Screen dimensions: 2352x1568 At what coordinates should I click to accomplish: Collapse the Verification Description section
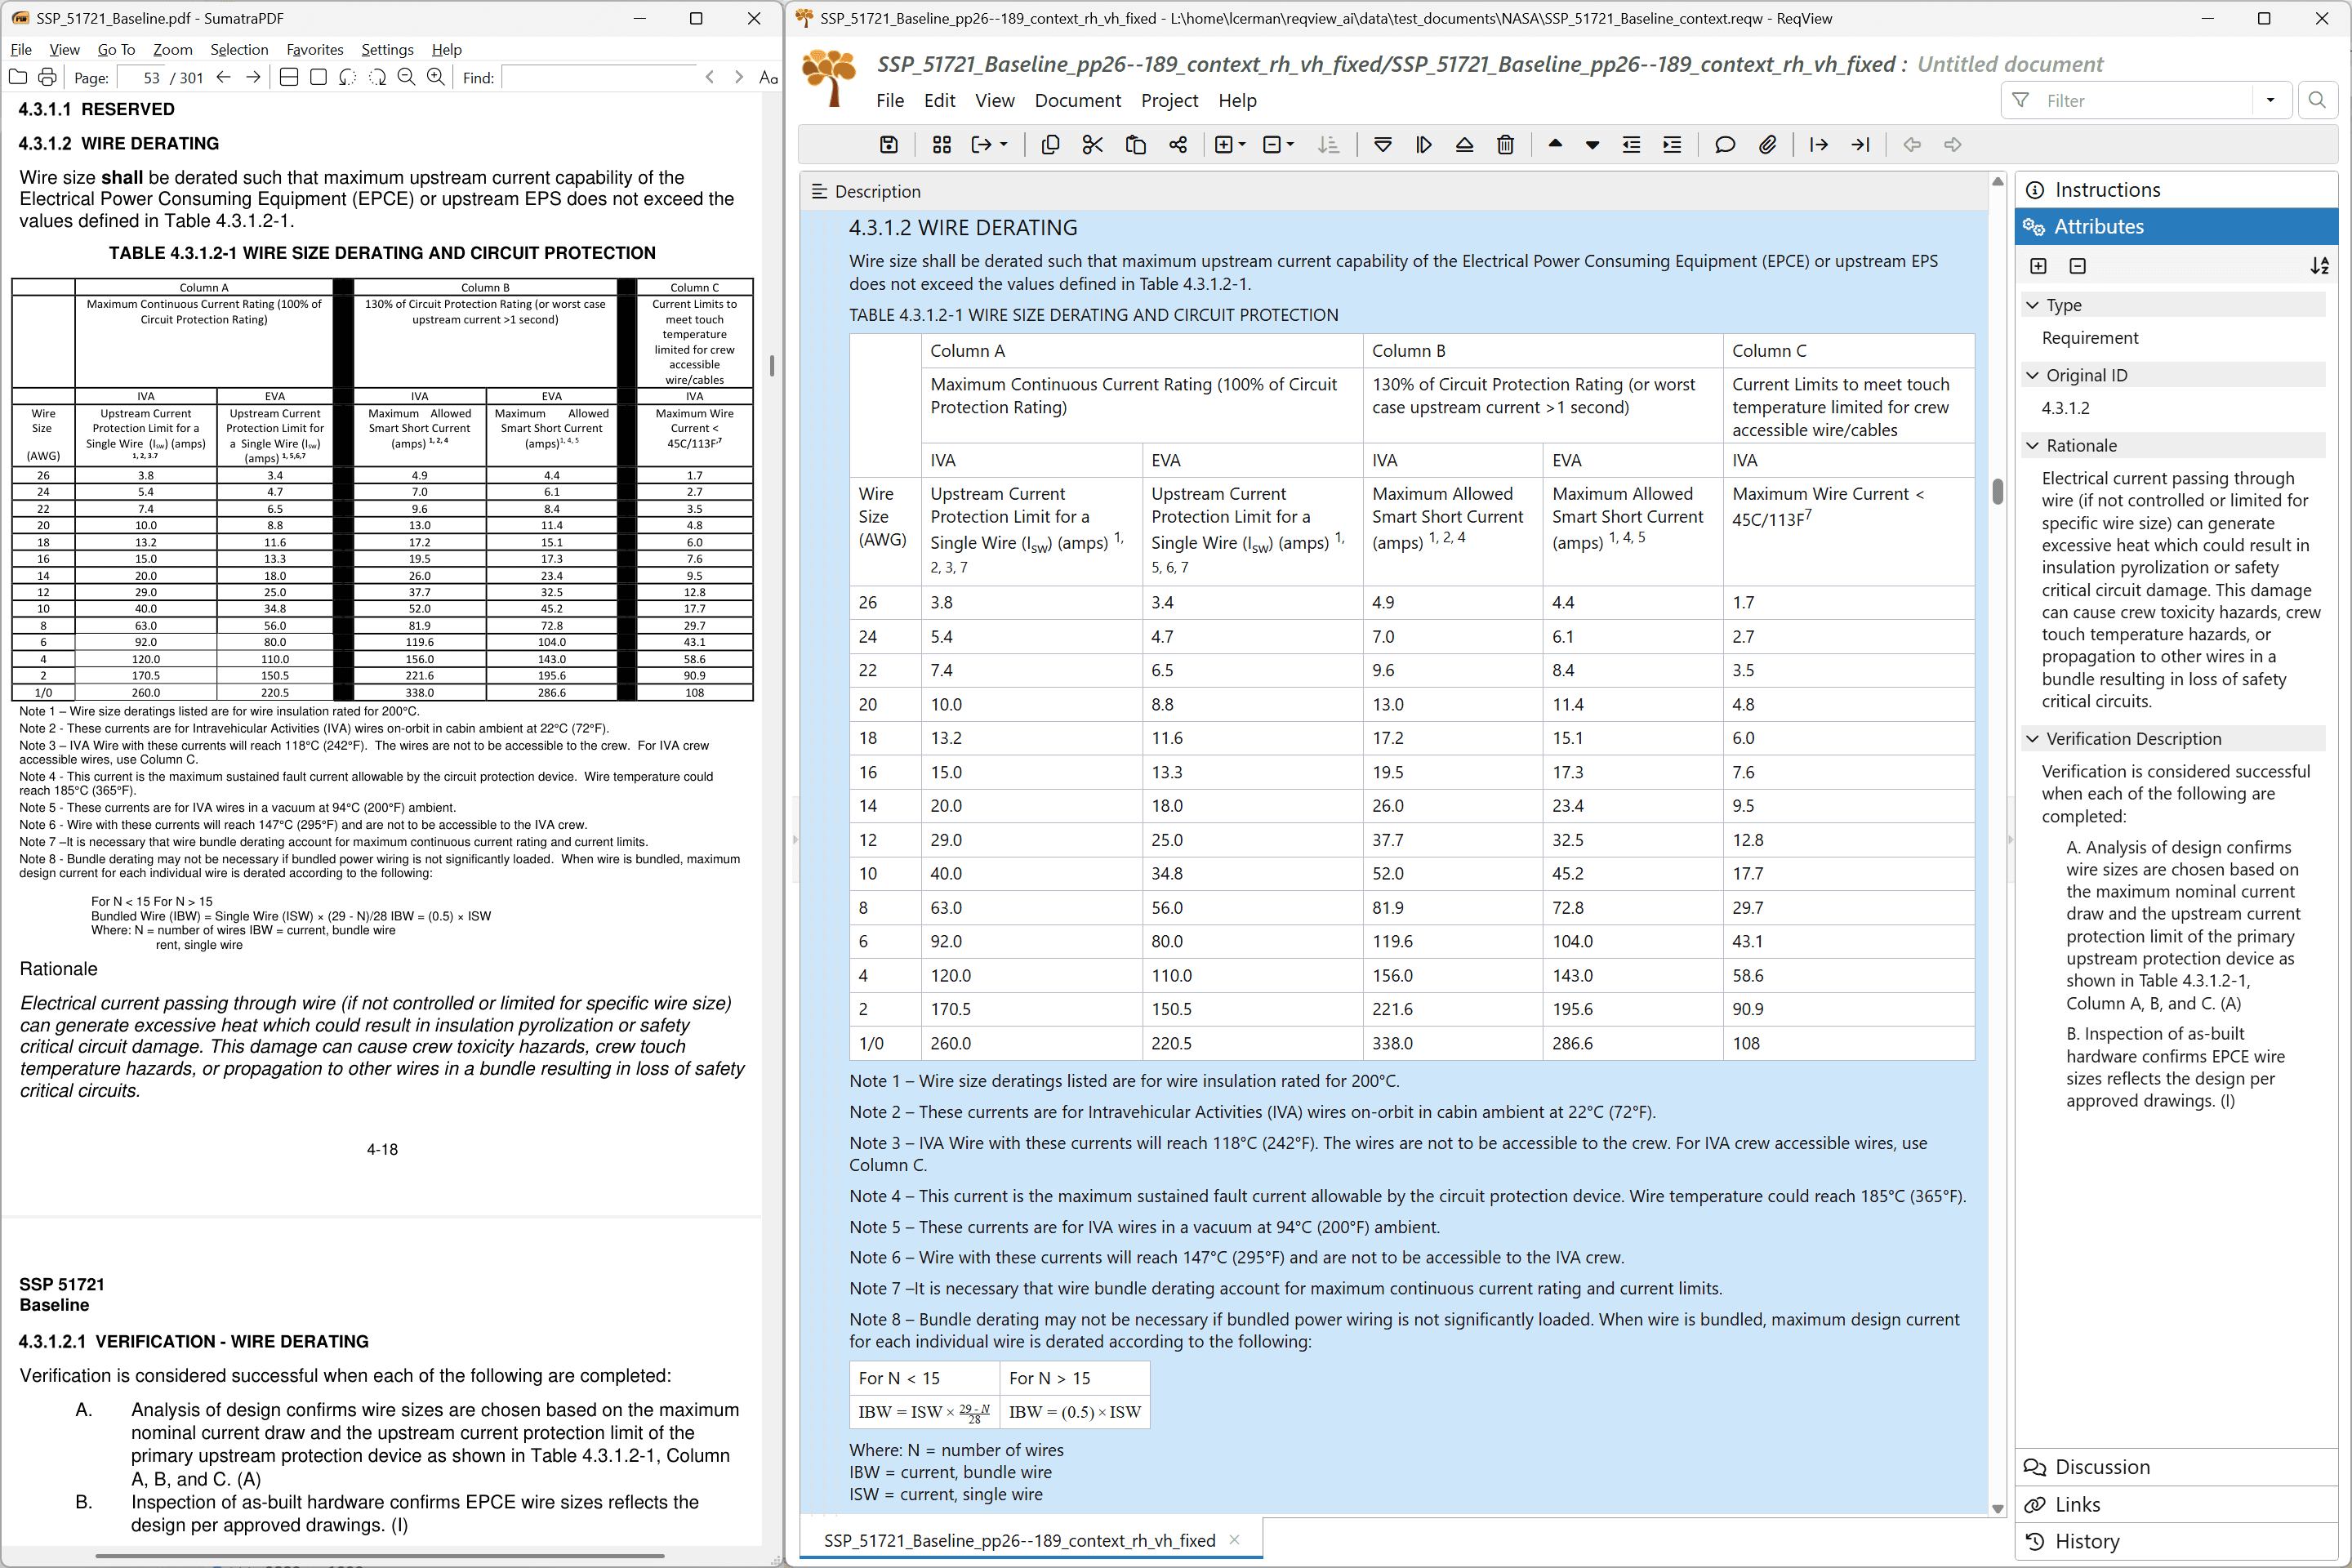(x=2032, y=739)
